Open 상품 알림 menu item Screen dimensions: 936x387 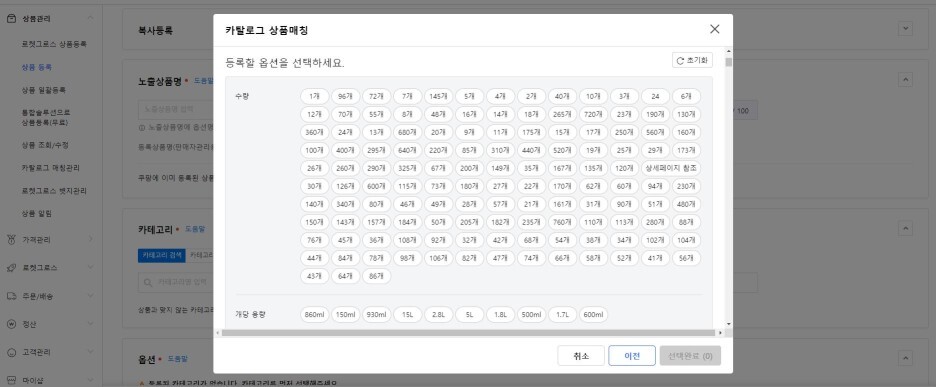click(36, 214)
